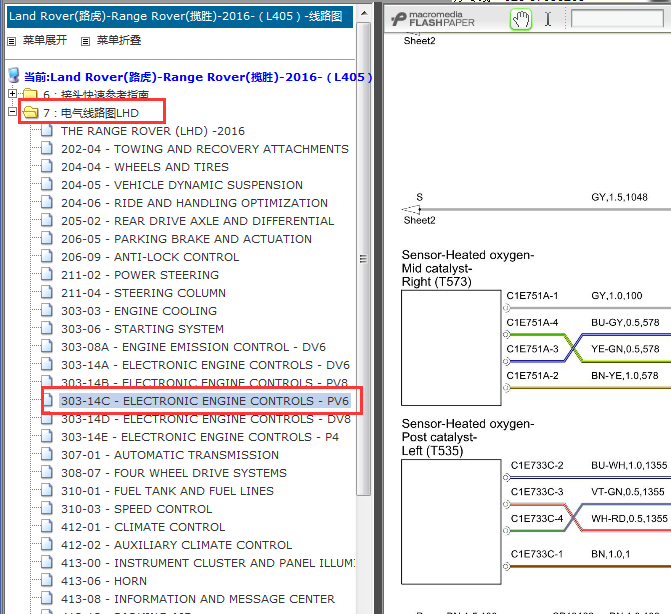Click the Macromedia FlashPaper logo

pos(433,19)
